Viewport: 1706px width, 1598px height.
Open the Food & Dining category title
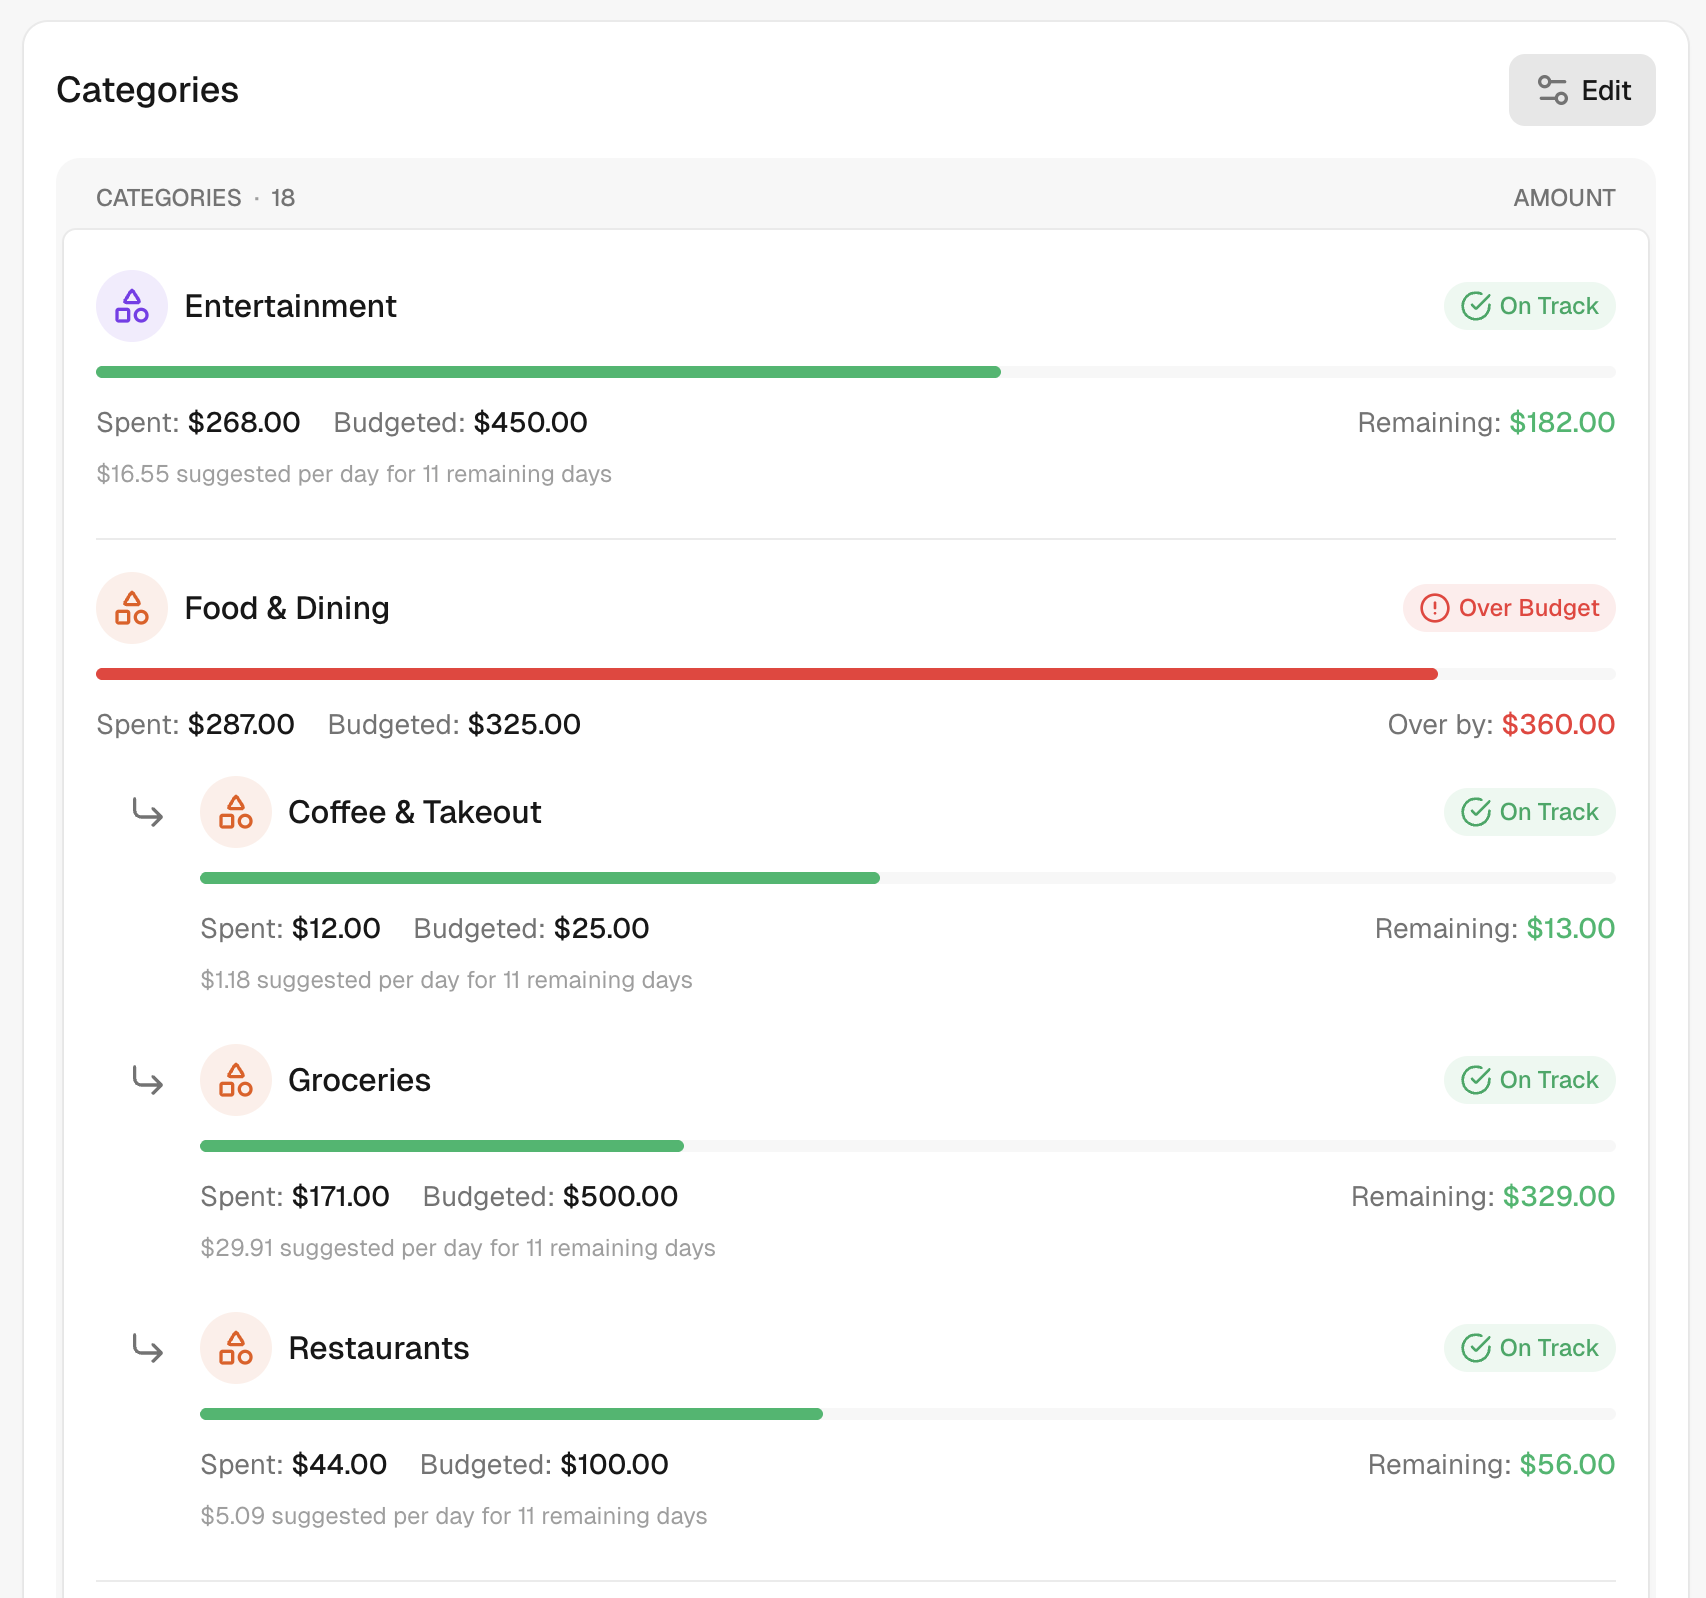287,608
